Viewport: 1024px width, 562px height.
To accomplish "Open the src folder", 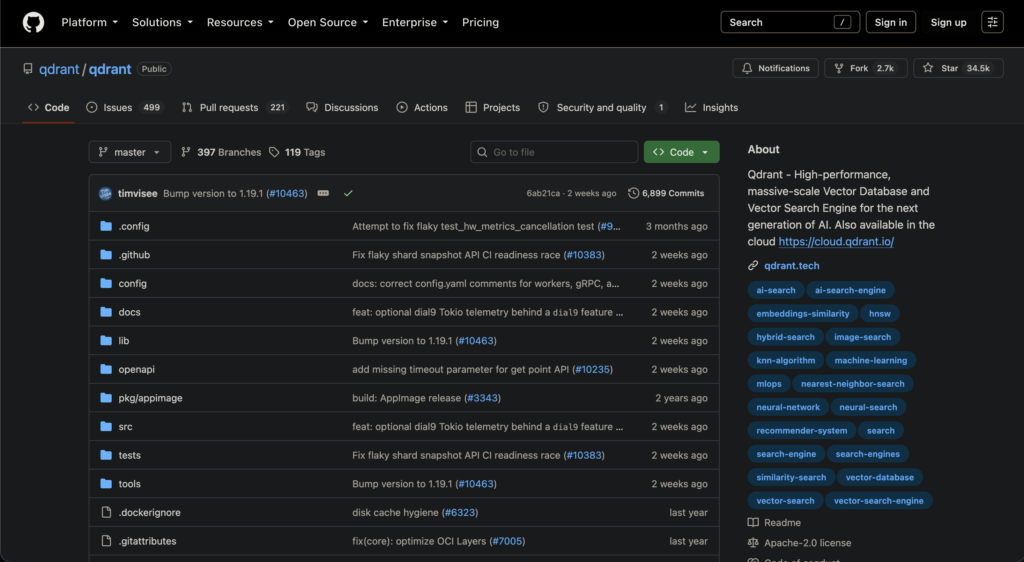I will (125, 426).
